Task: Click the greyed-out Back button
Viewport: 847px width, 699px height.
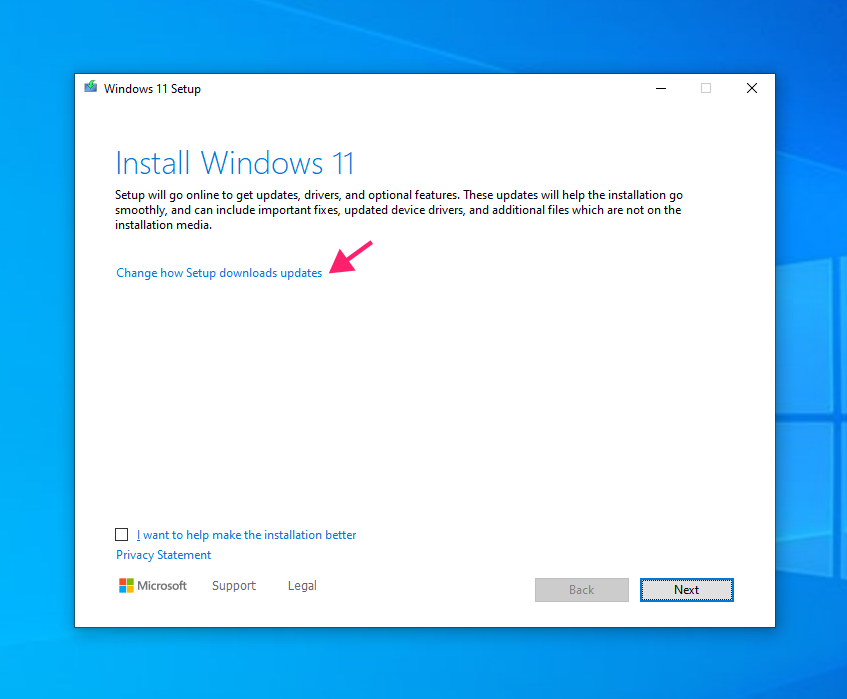Action: pyautogui.click(x=582, y=590)
